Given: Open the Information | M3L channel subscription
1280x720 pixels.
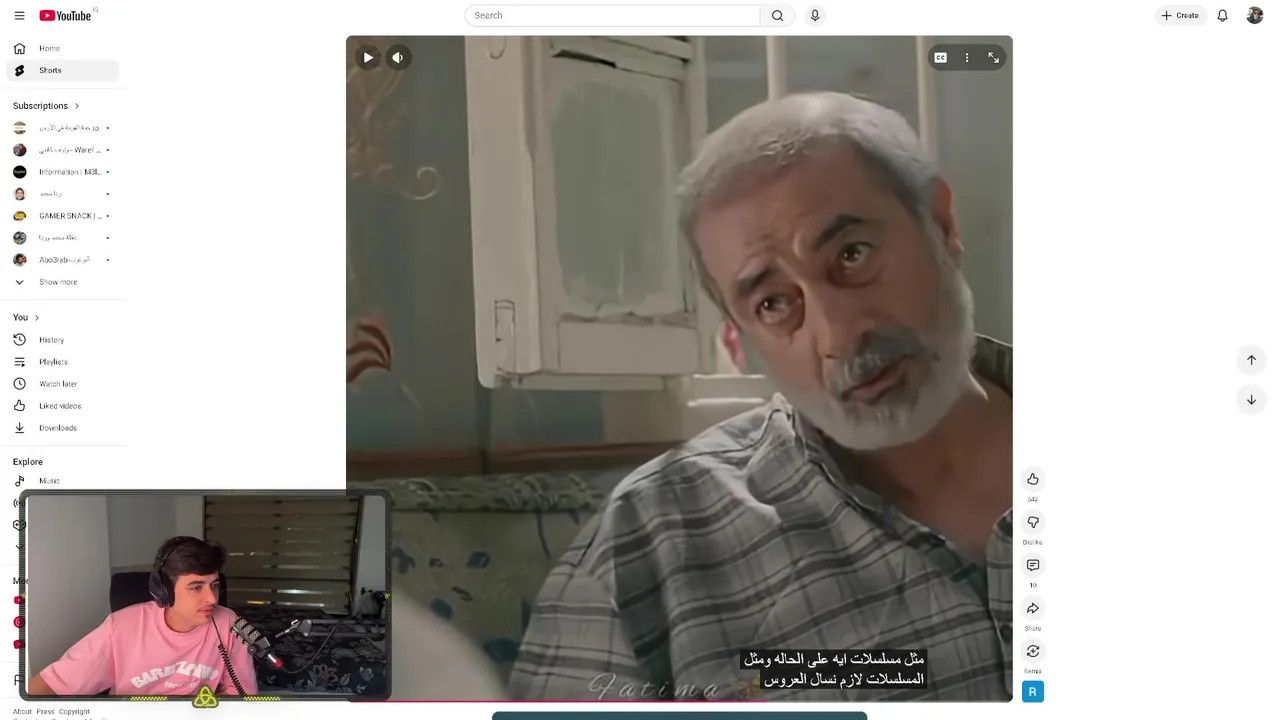Looking at the screenshot, I should (x=62, y=172).
